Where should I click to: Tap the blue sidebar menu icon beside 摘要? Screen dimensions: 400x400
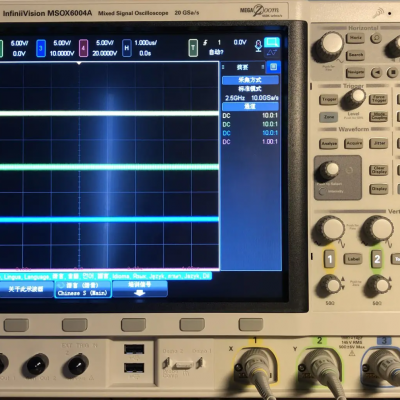(x=273, y=67)
